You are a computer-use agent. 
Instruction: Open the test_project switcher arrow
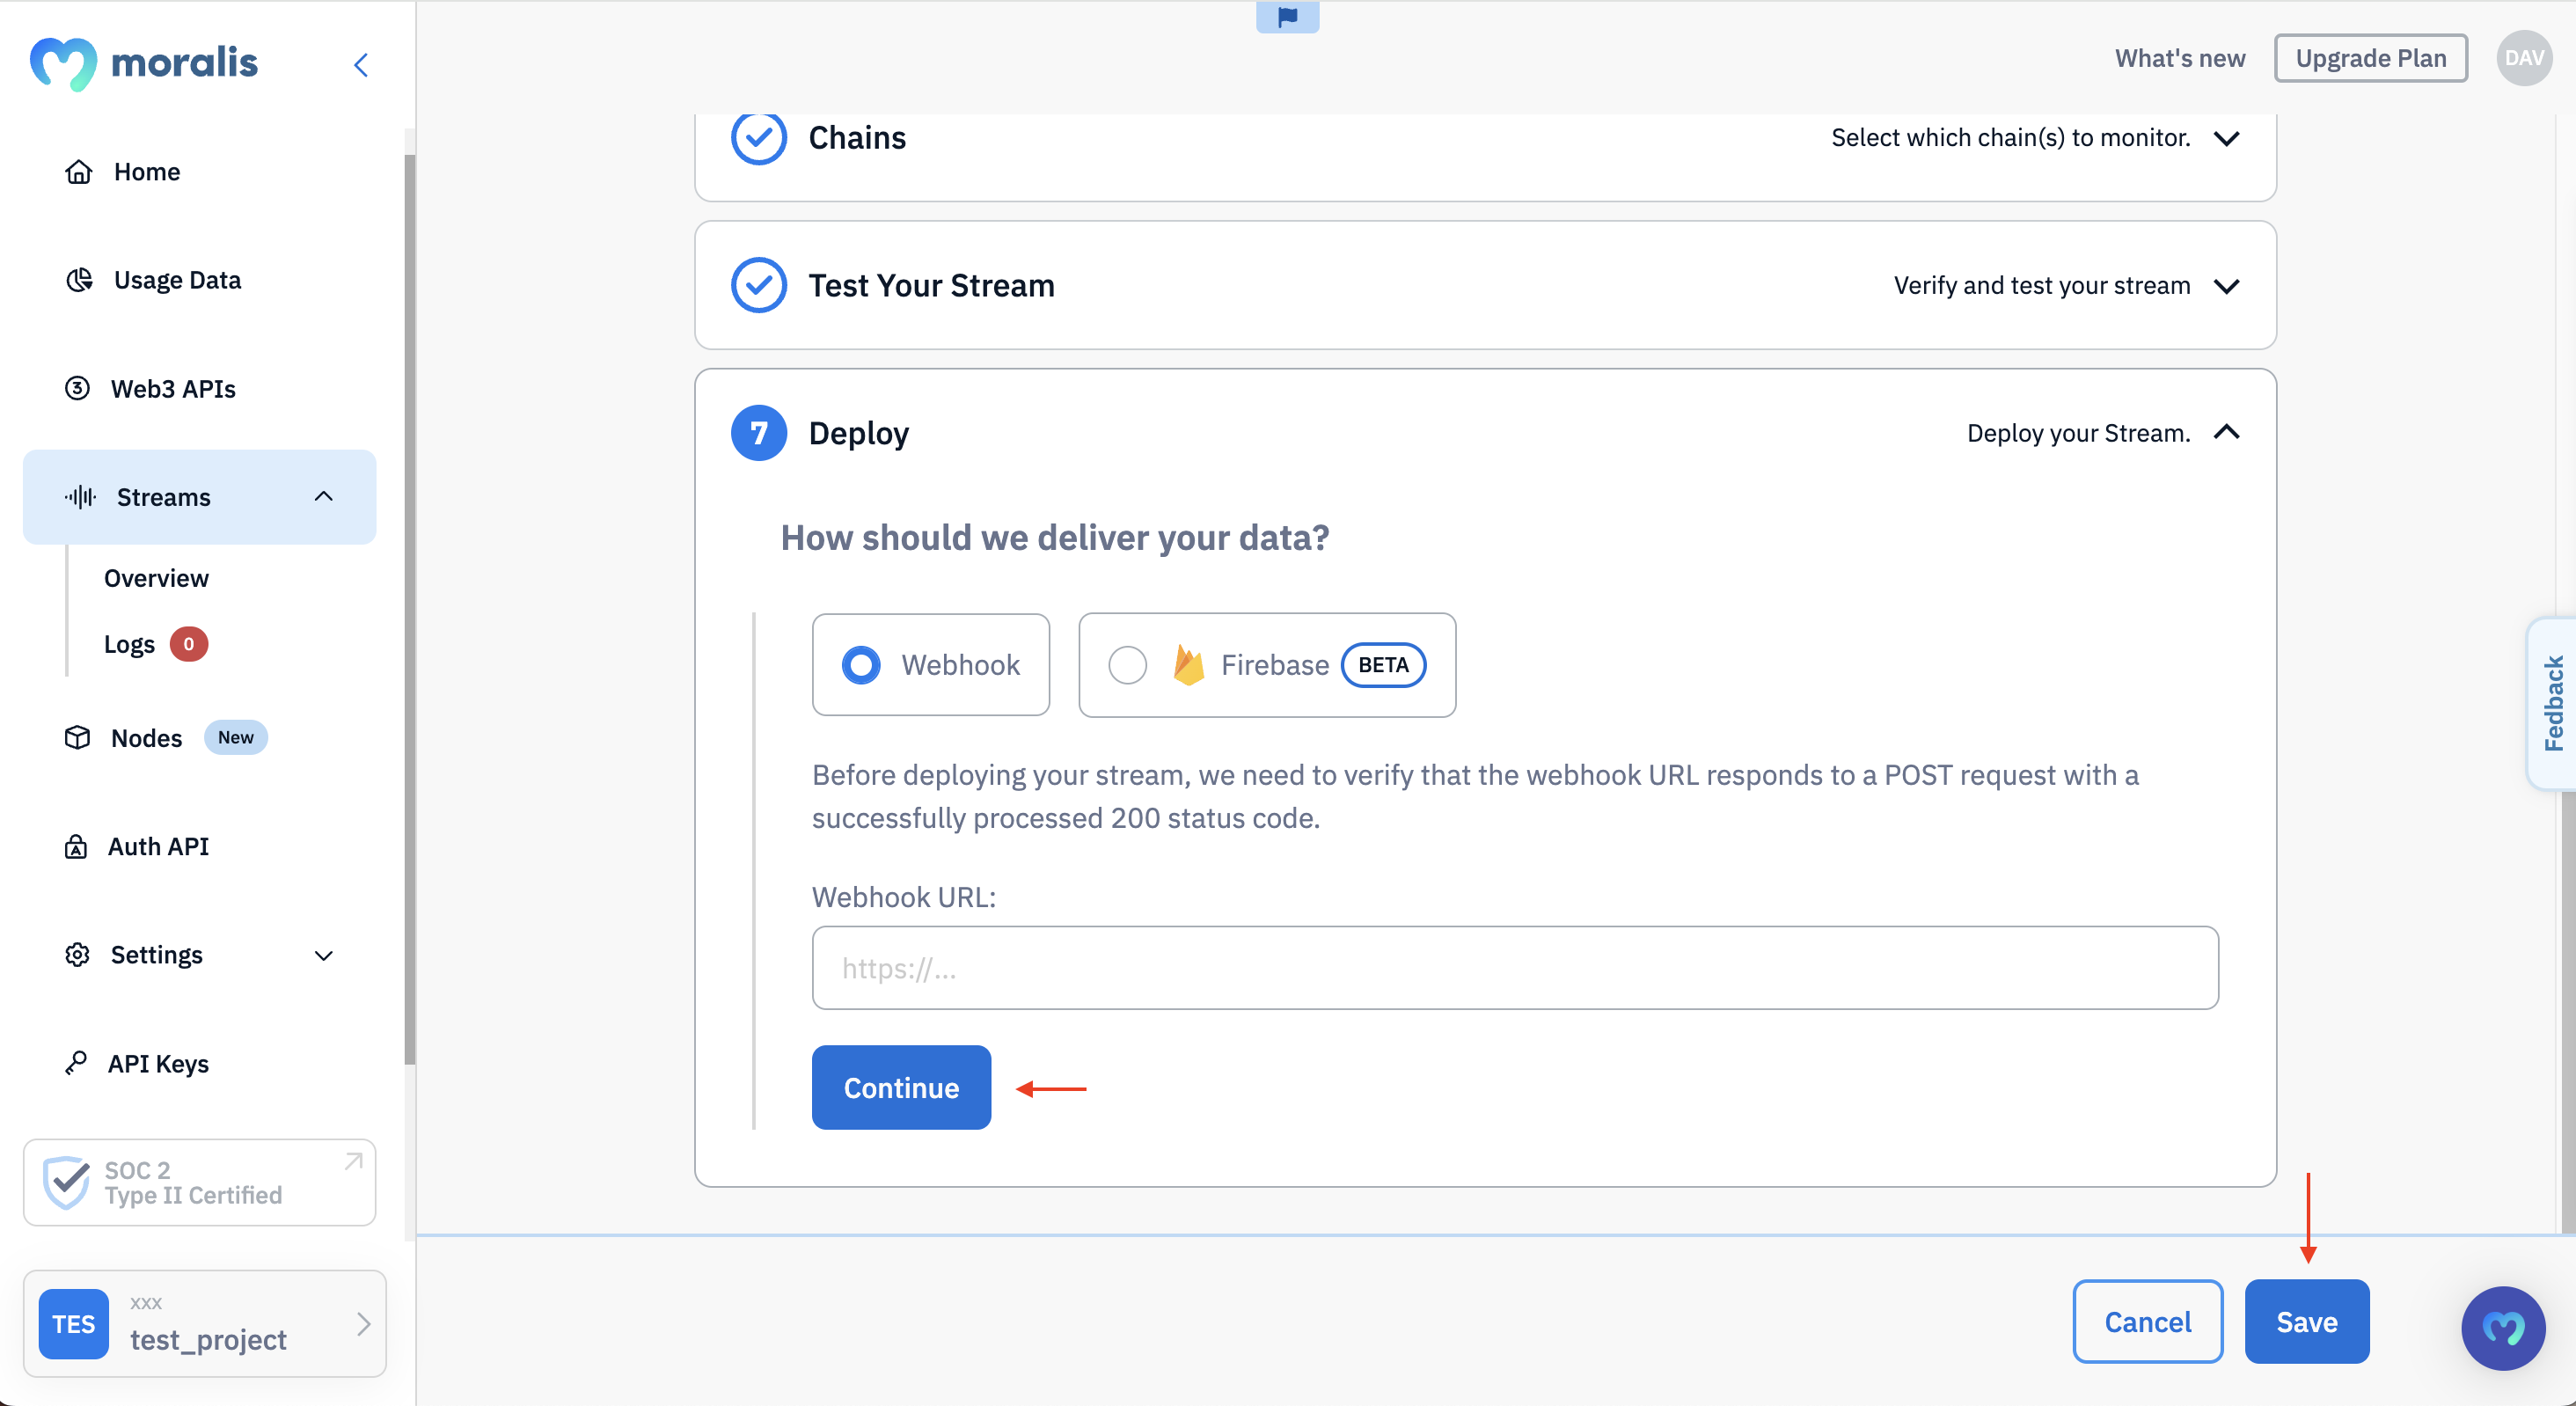[363, 1324]
